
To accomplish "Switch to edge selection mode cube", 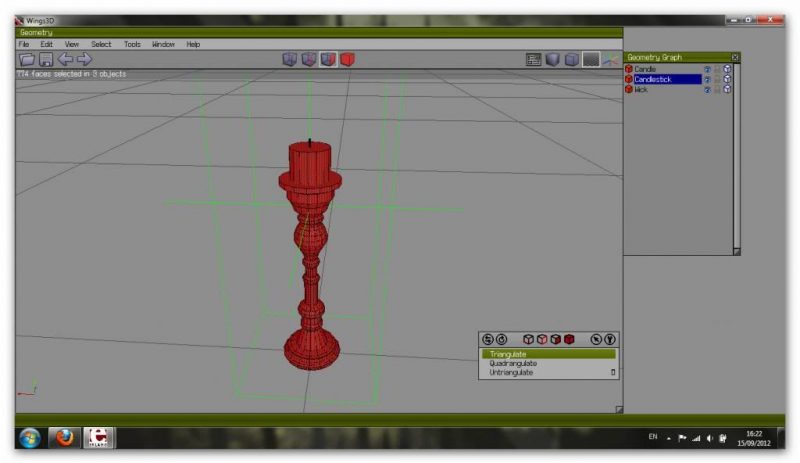I will [x=309, y=60].
